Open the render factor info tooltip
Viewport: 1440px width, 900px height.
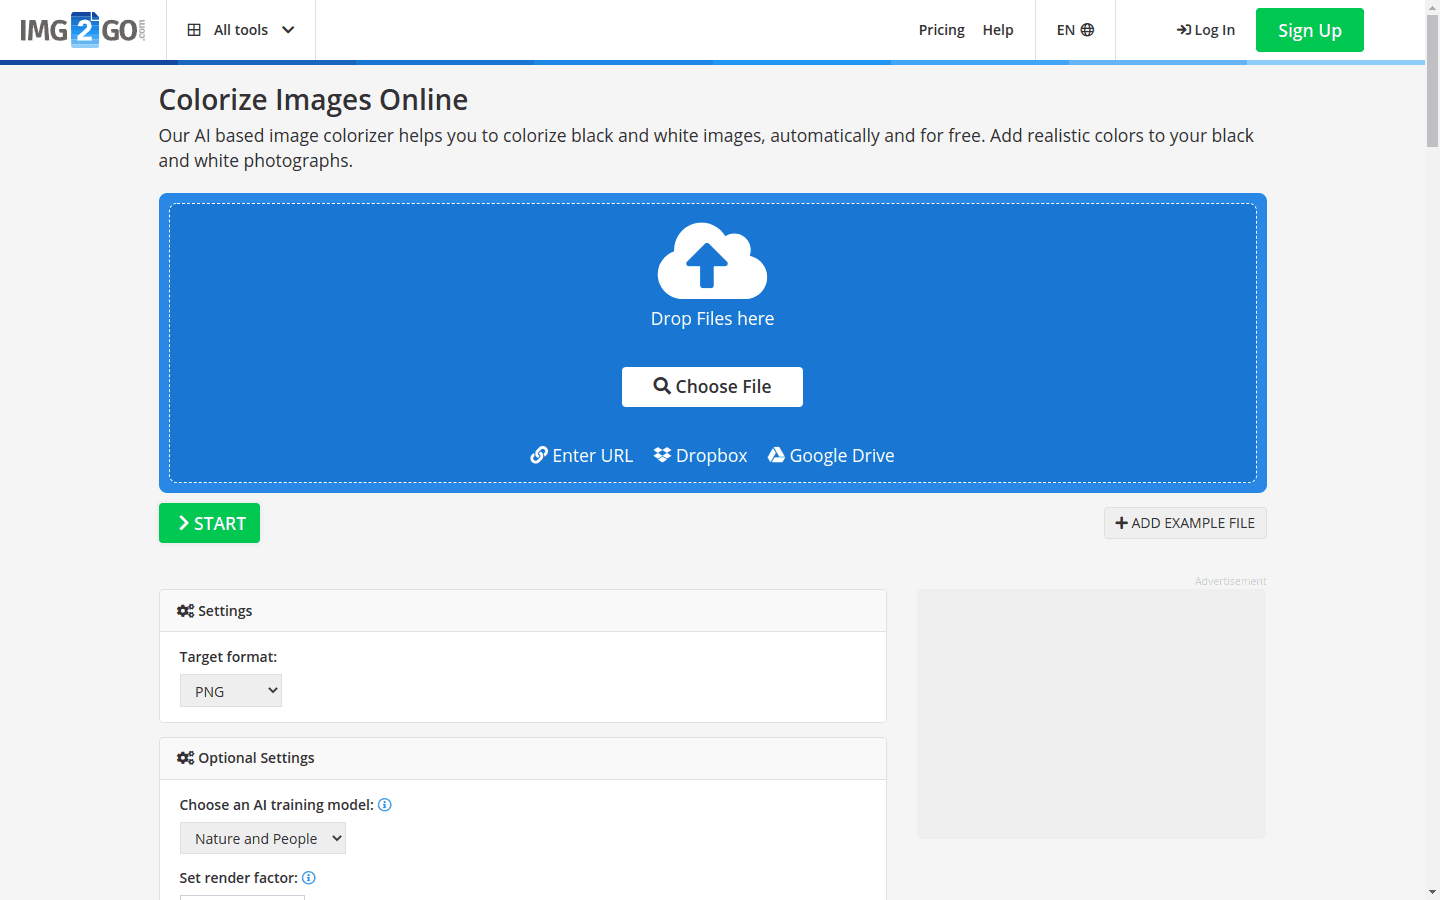[x=308, y=877]
